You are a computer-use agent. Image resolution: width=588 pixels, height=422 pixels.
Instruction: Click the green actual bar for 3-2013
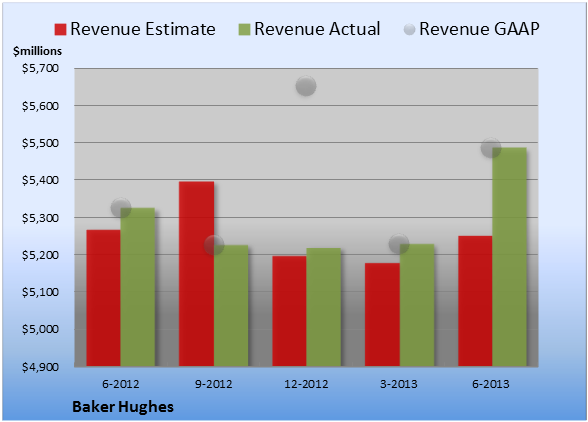tap(417, 305)
